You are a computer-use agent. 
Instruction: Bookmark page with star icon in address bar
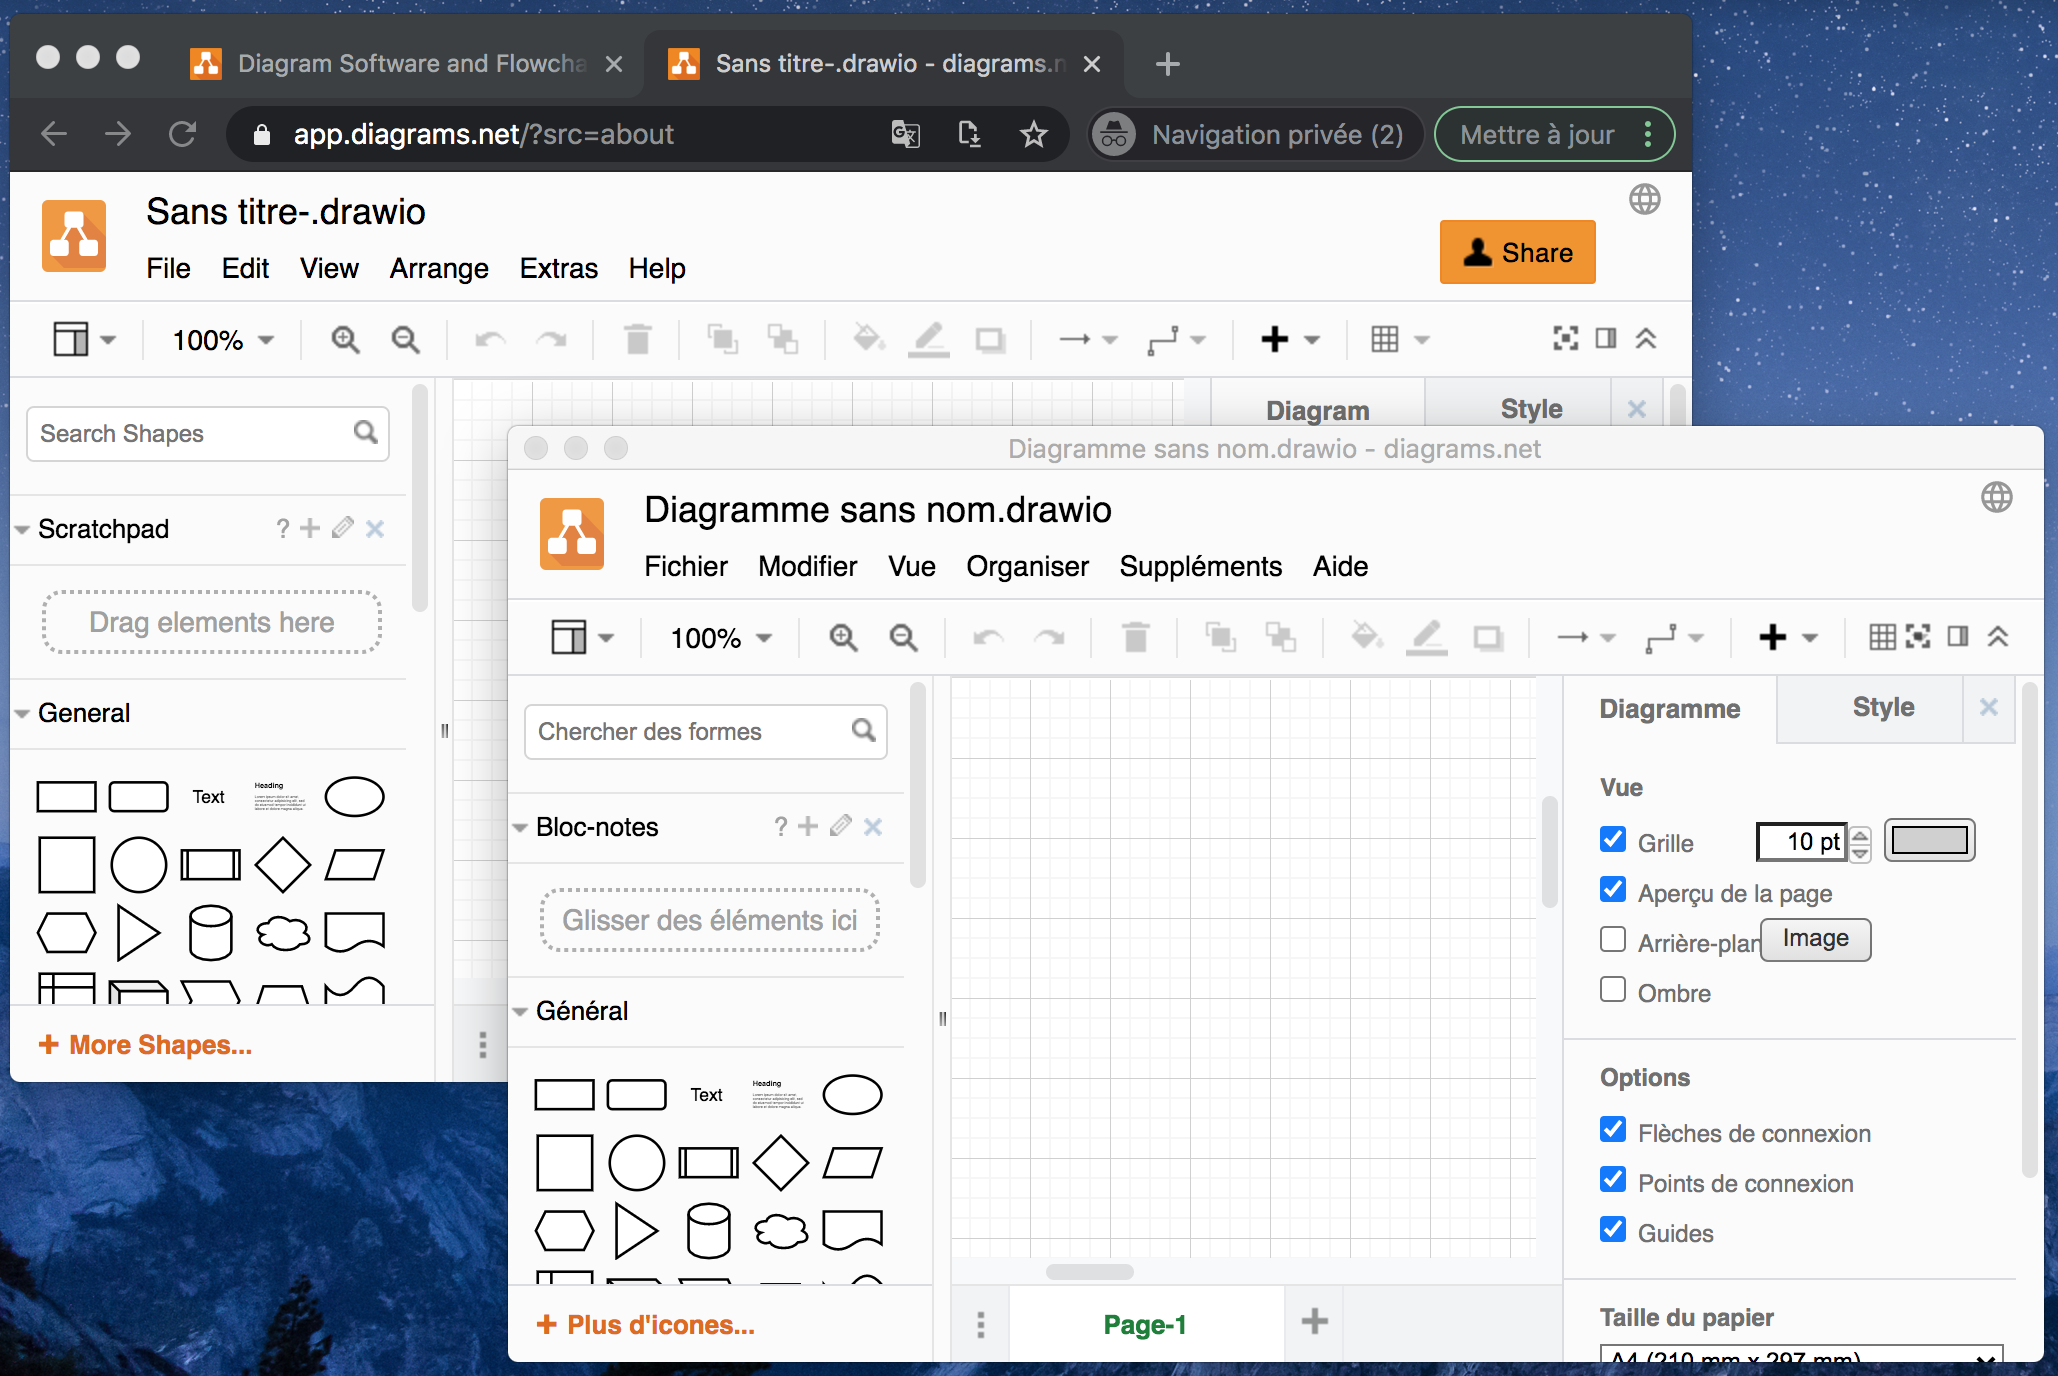pos(1033,134)
